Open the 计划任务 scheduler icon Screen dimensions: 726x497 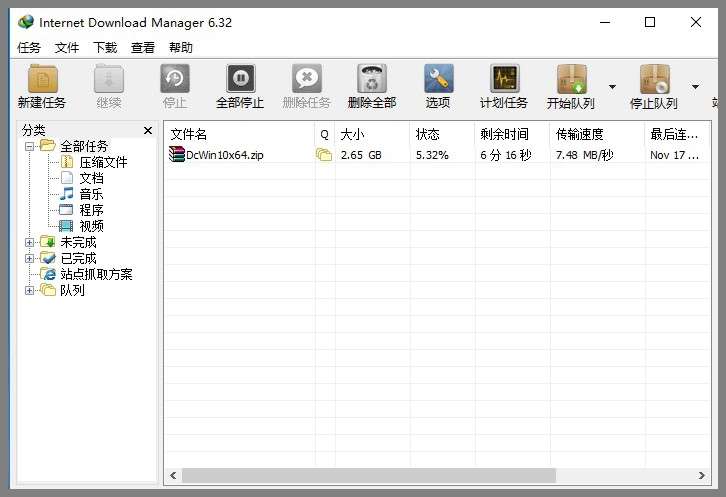[504, 79]
